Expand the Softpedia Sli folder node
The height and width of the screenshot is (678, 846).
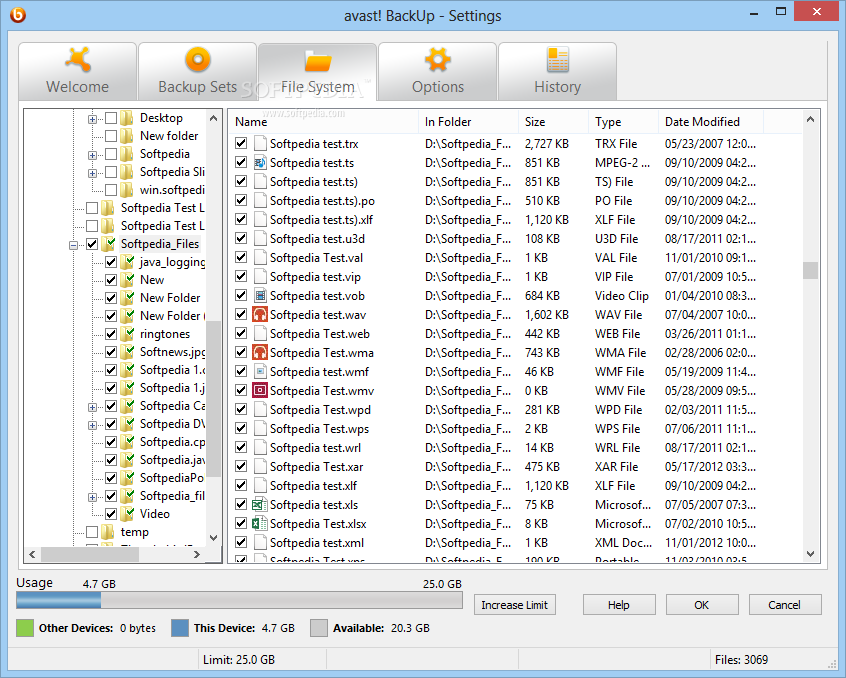[x=92, y=173]
